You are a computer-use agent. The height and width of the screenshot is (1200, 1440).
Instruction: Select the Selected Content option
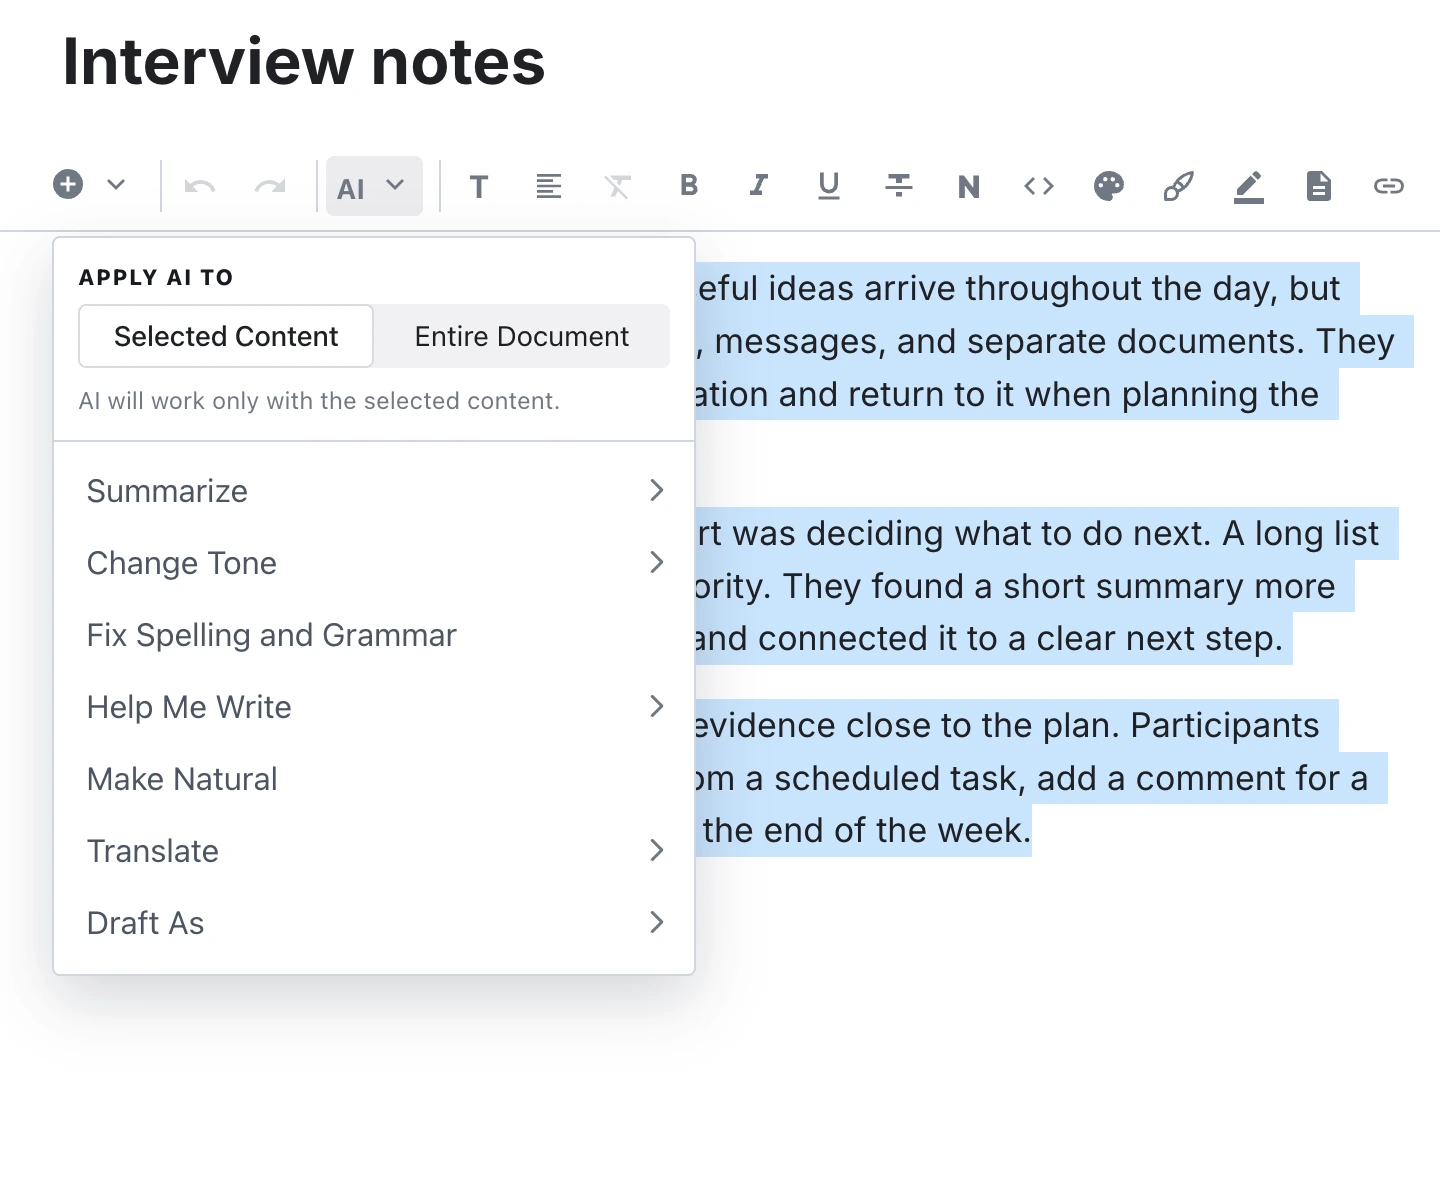(226, 337)
